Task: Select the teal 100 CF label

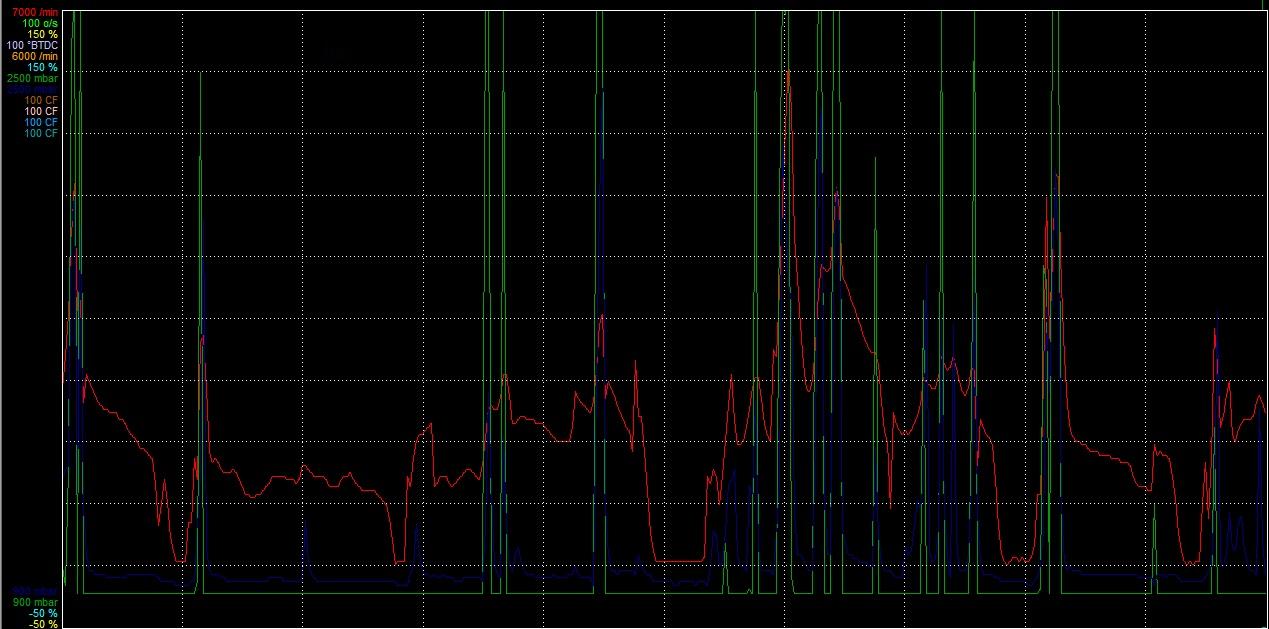Action: point(41,133)
